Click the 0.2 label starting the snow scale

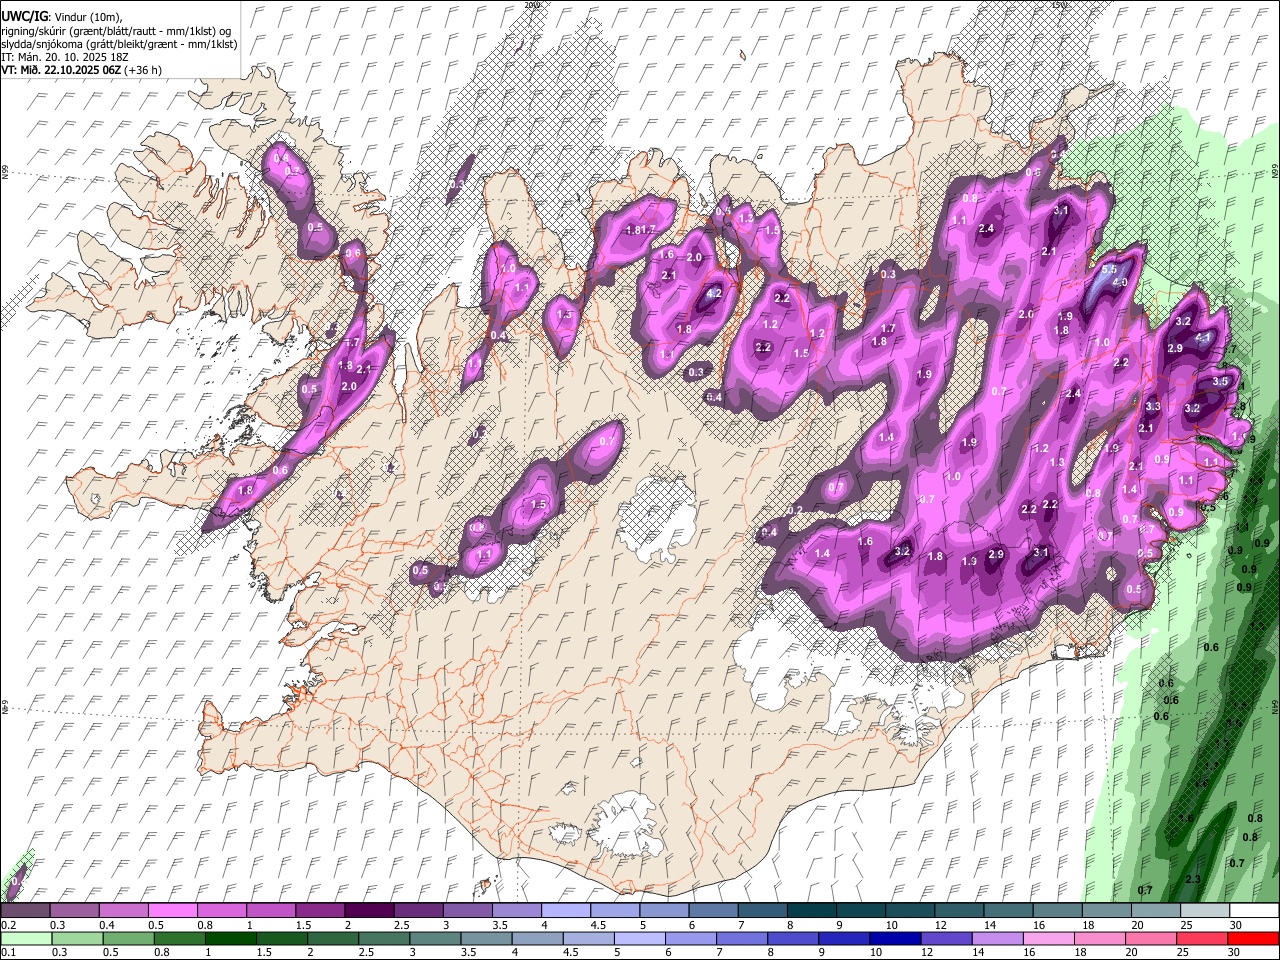click(8, 925)
